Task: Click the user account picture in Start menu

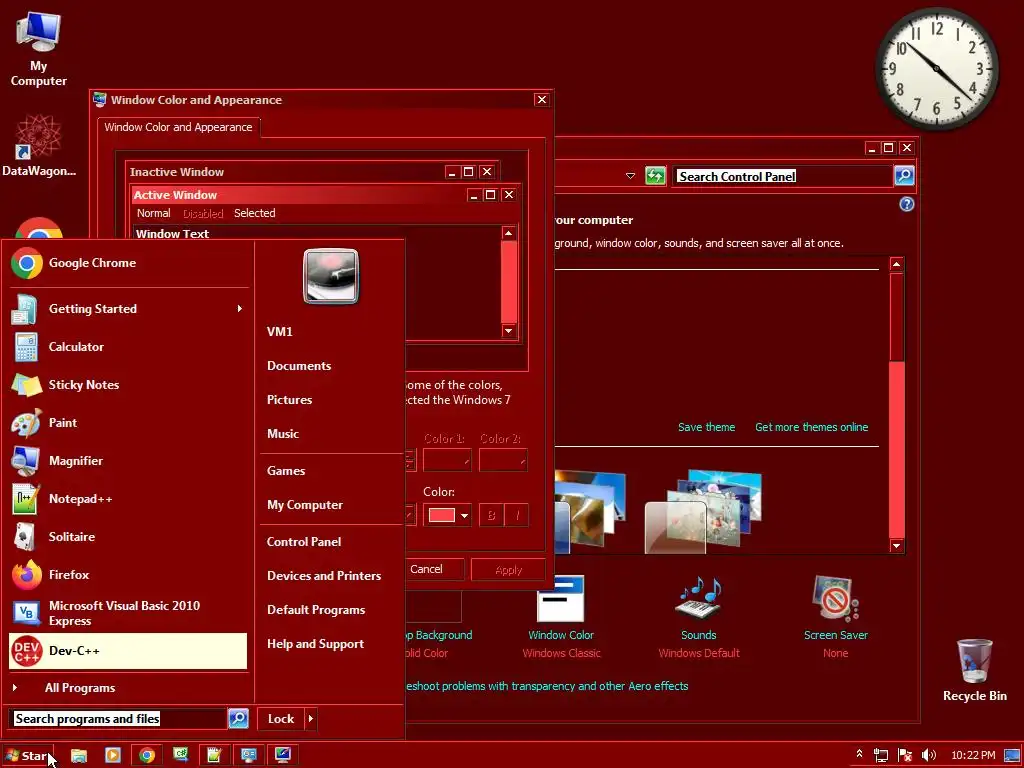Action: 331,276
